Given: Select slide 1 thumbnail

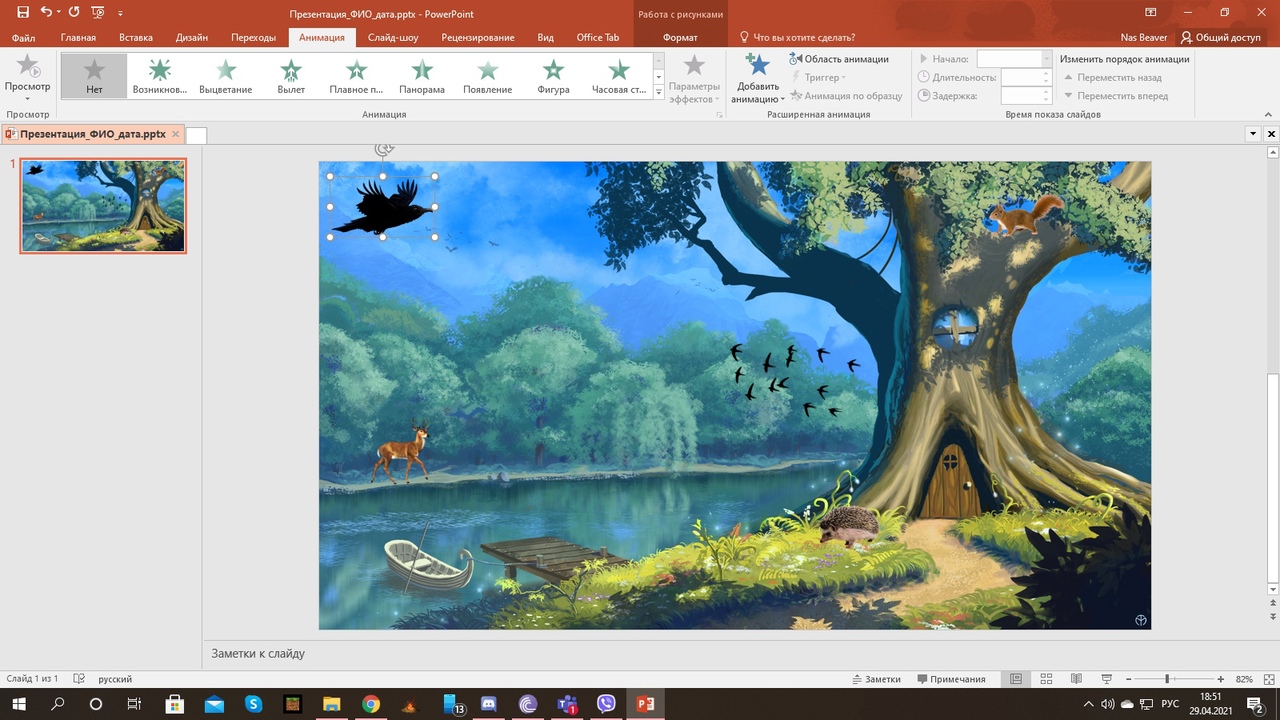Looking at the screenshot, I should tap(103, 205).
